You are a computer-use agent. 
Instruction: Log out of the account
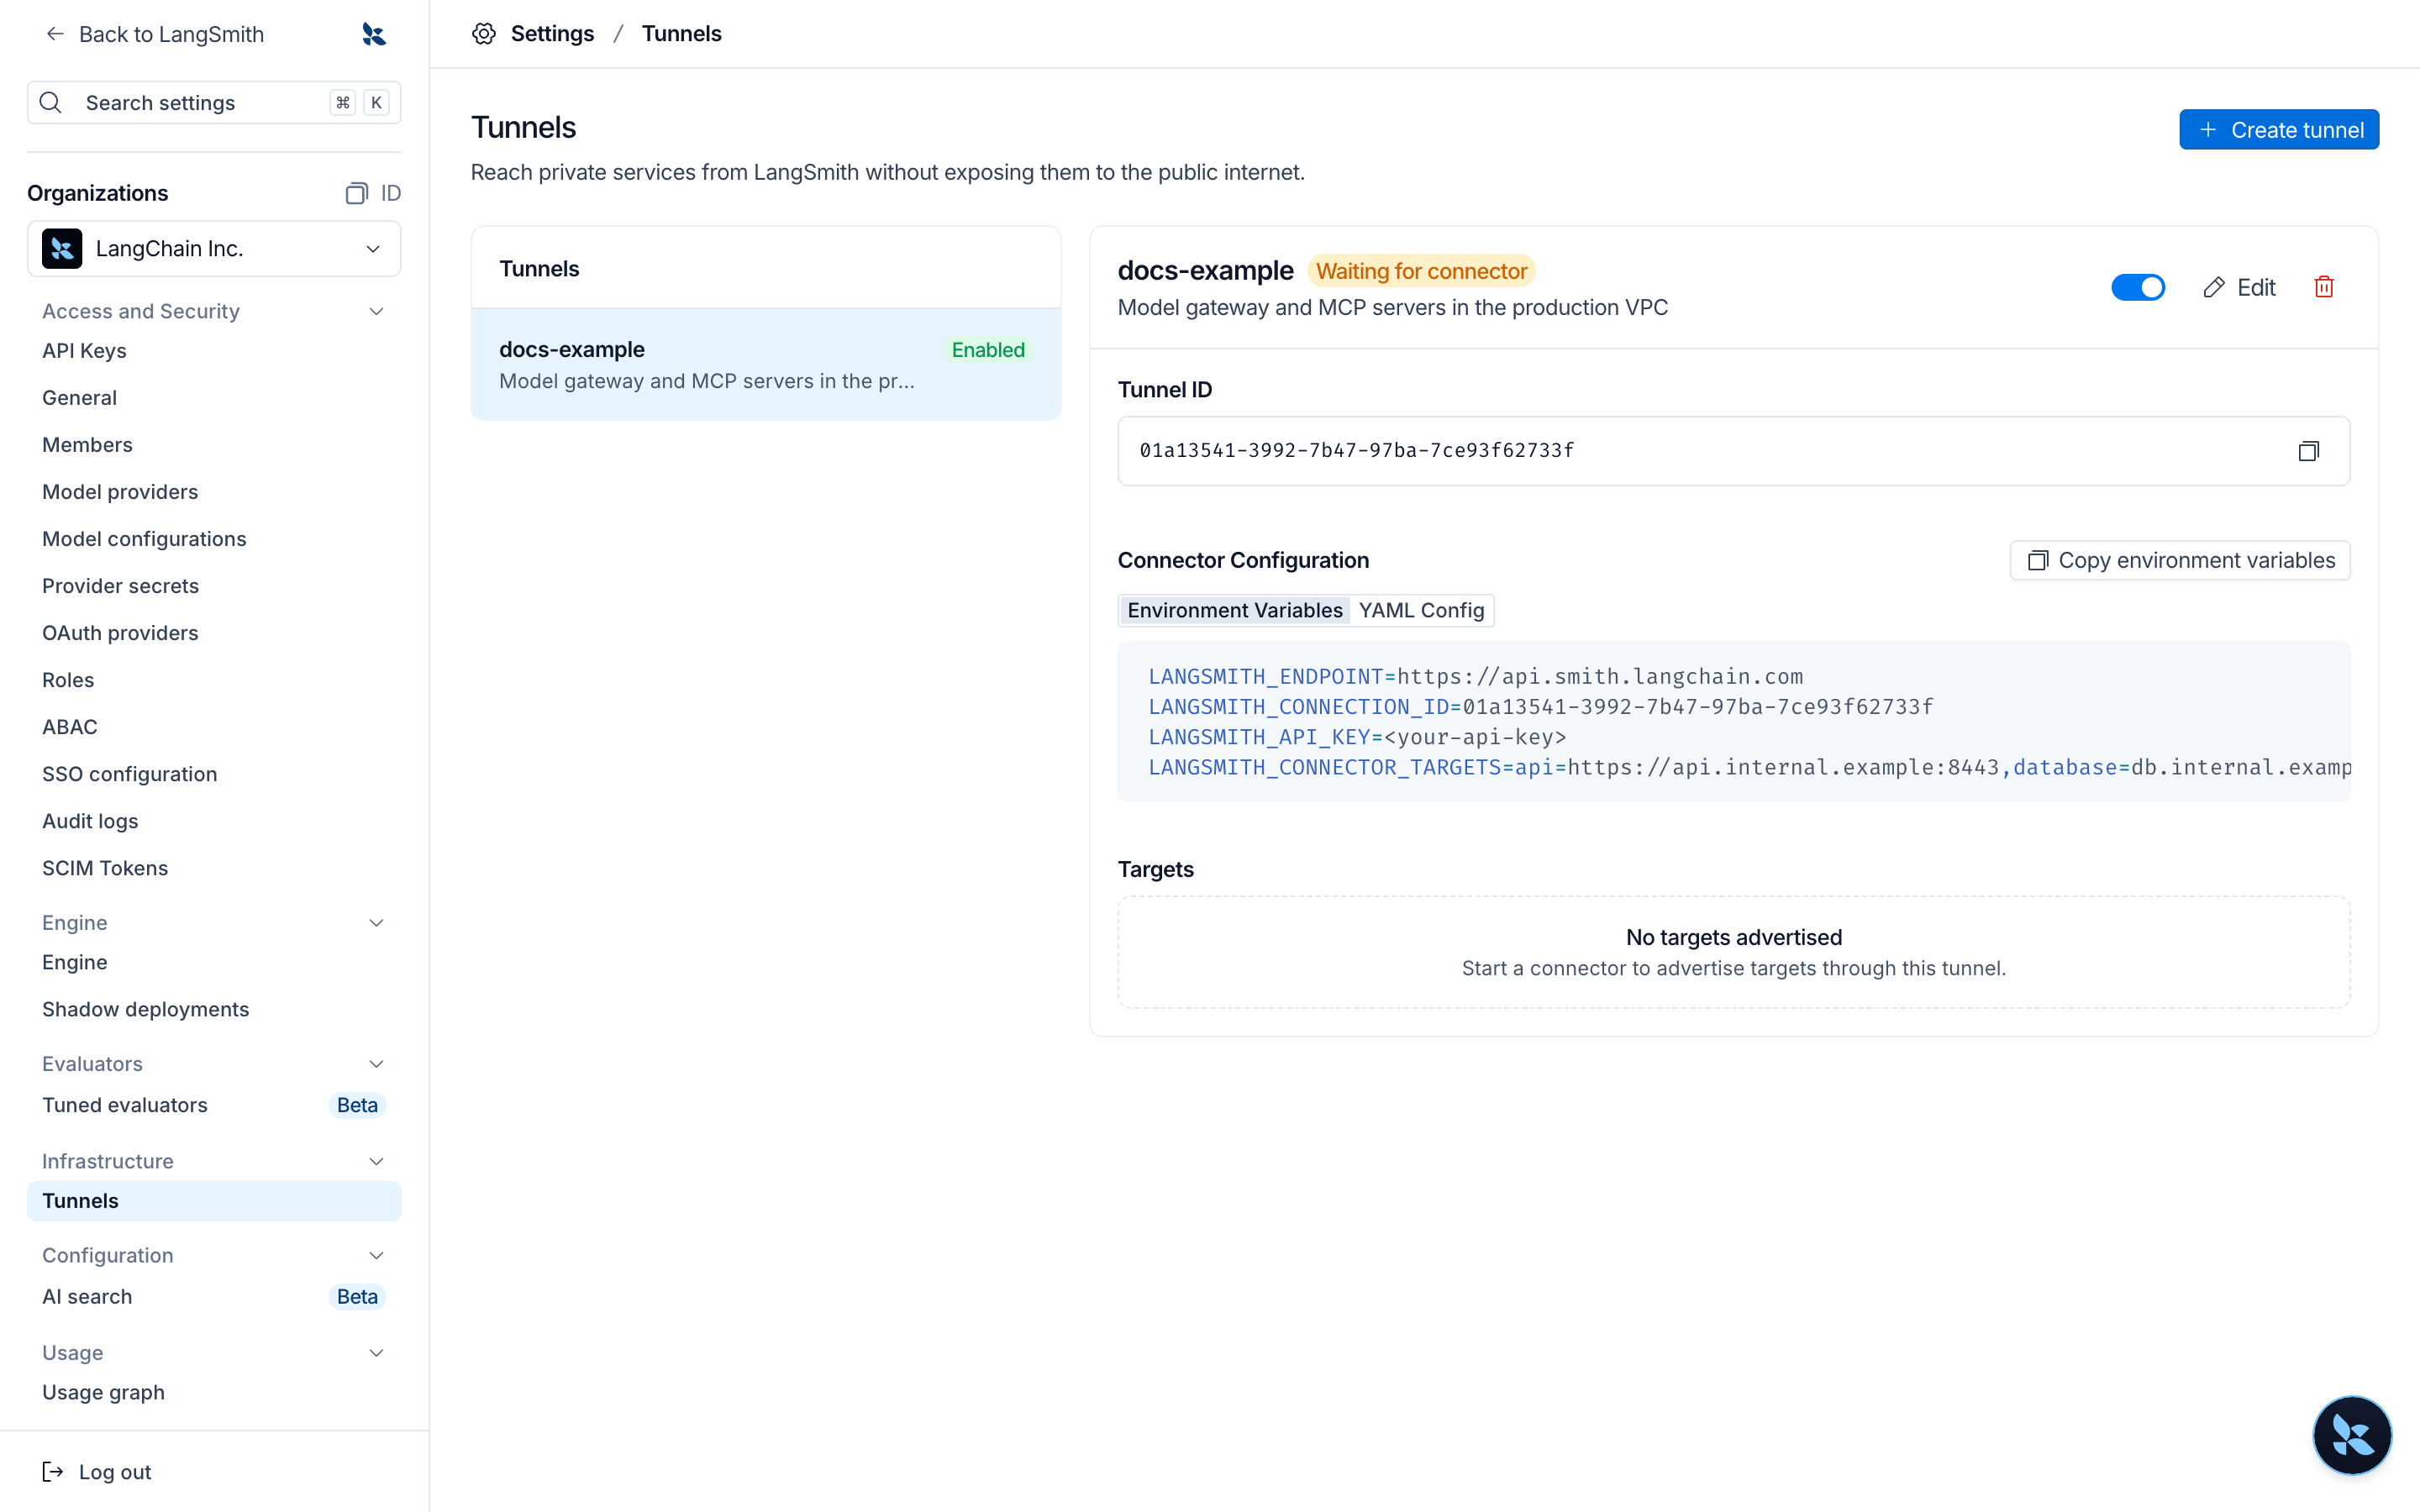(97, 1471)
